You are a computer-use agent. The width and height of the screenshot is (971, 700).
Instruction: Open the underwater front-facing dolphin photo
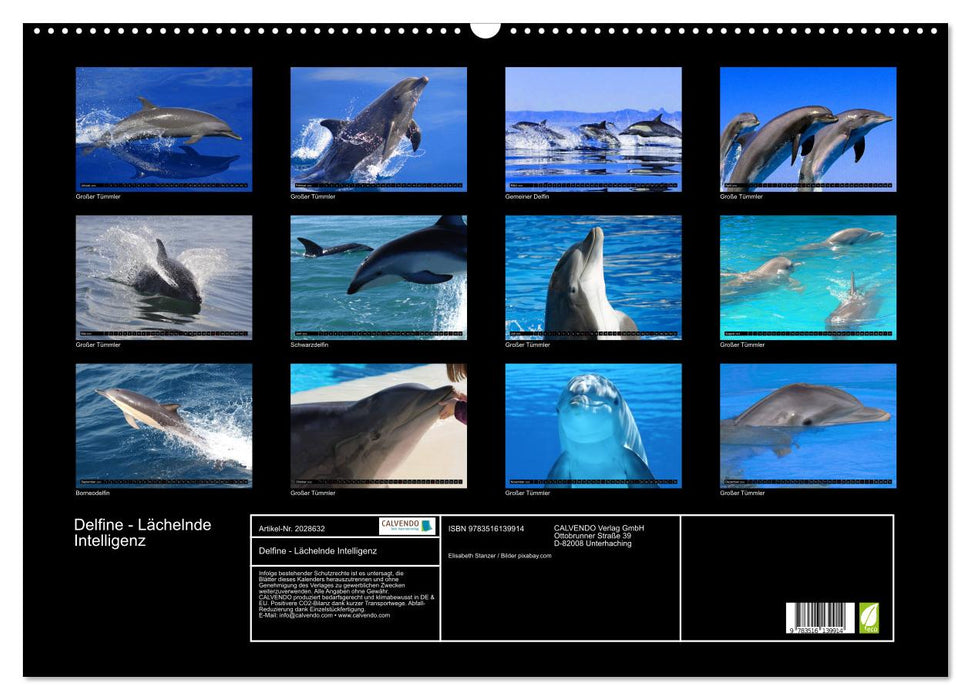click(593, 425)
